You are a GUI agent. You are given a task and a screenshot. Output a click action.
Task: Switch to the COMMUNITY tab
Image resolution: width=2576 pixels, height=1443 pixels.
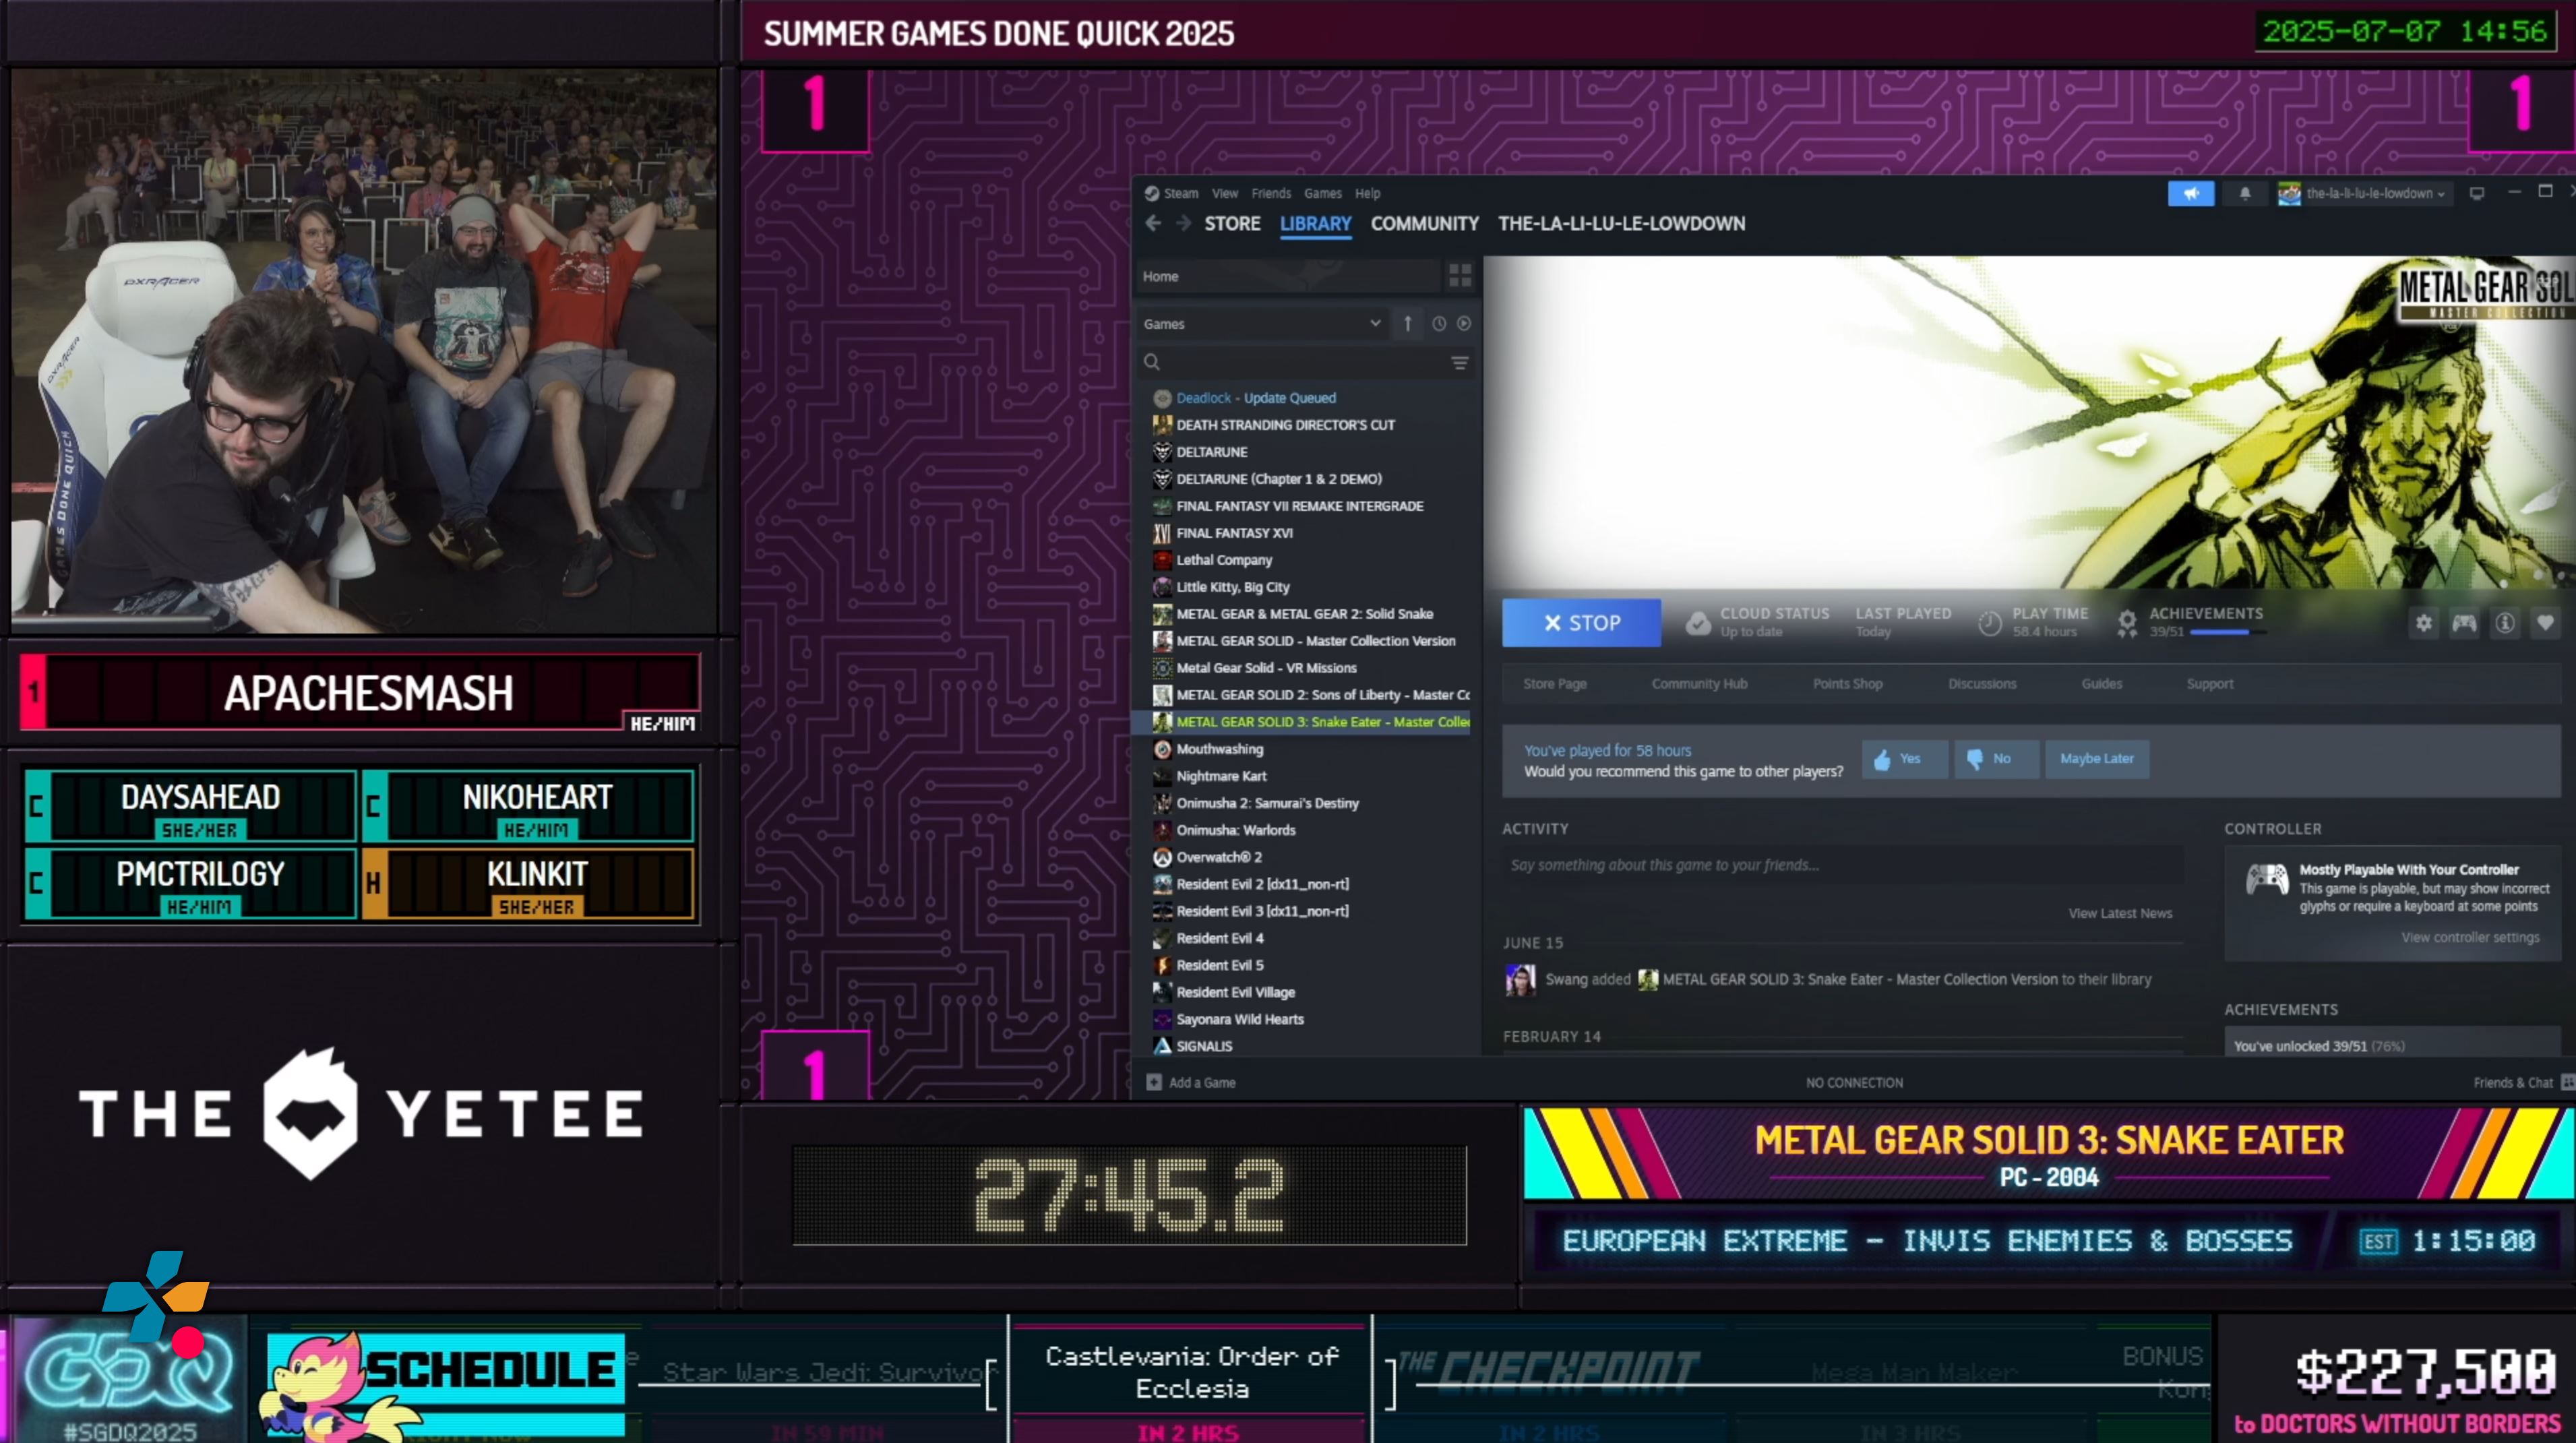[x=1424, y=224]
